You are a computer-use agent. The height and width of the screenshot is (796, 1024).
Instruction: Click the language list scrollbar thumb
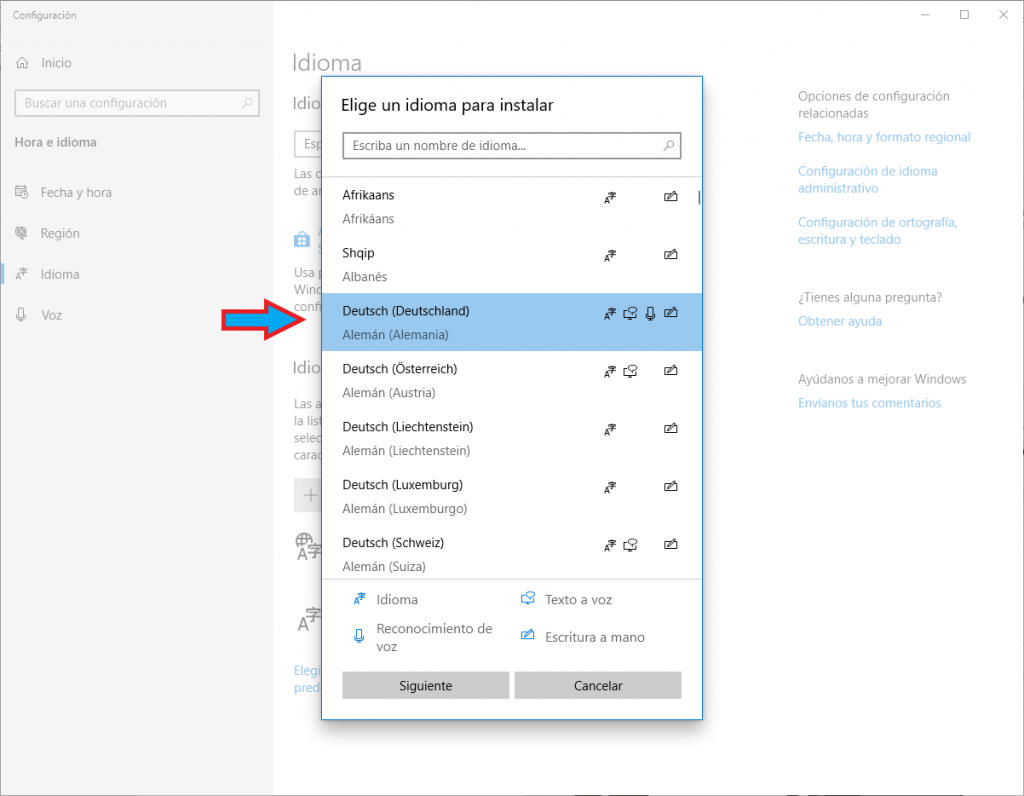tap(699, 197)
